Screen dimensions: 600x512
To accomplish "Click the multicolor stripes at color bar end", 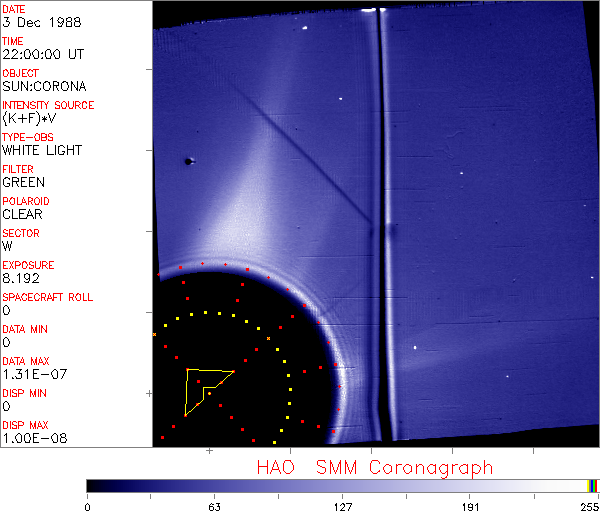I will (x=593, y=486).
